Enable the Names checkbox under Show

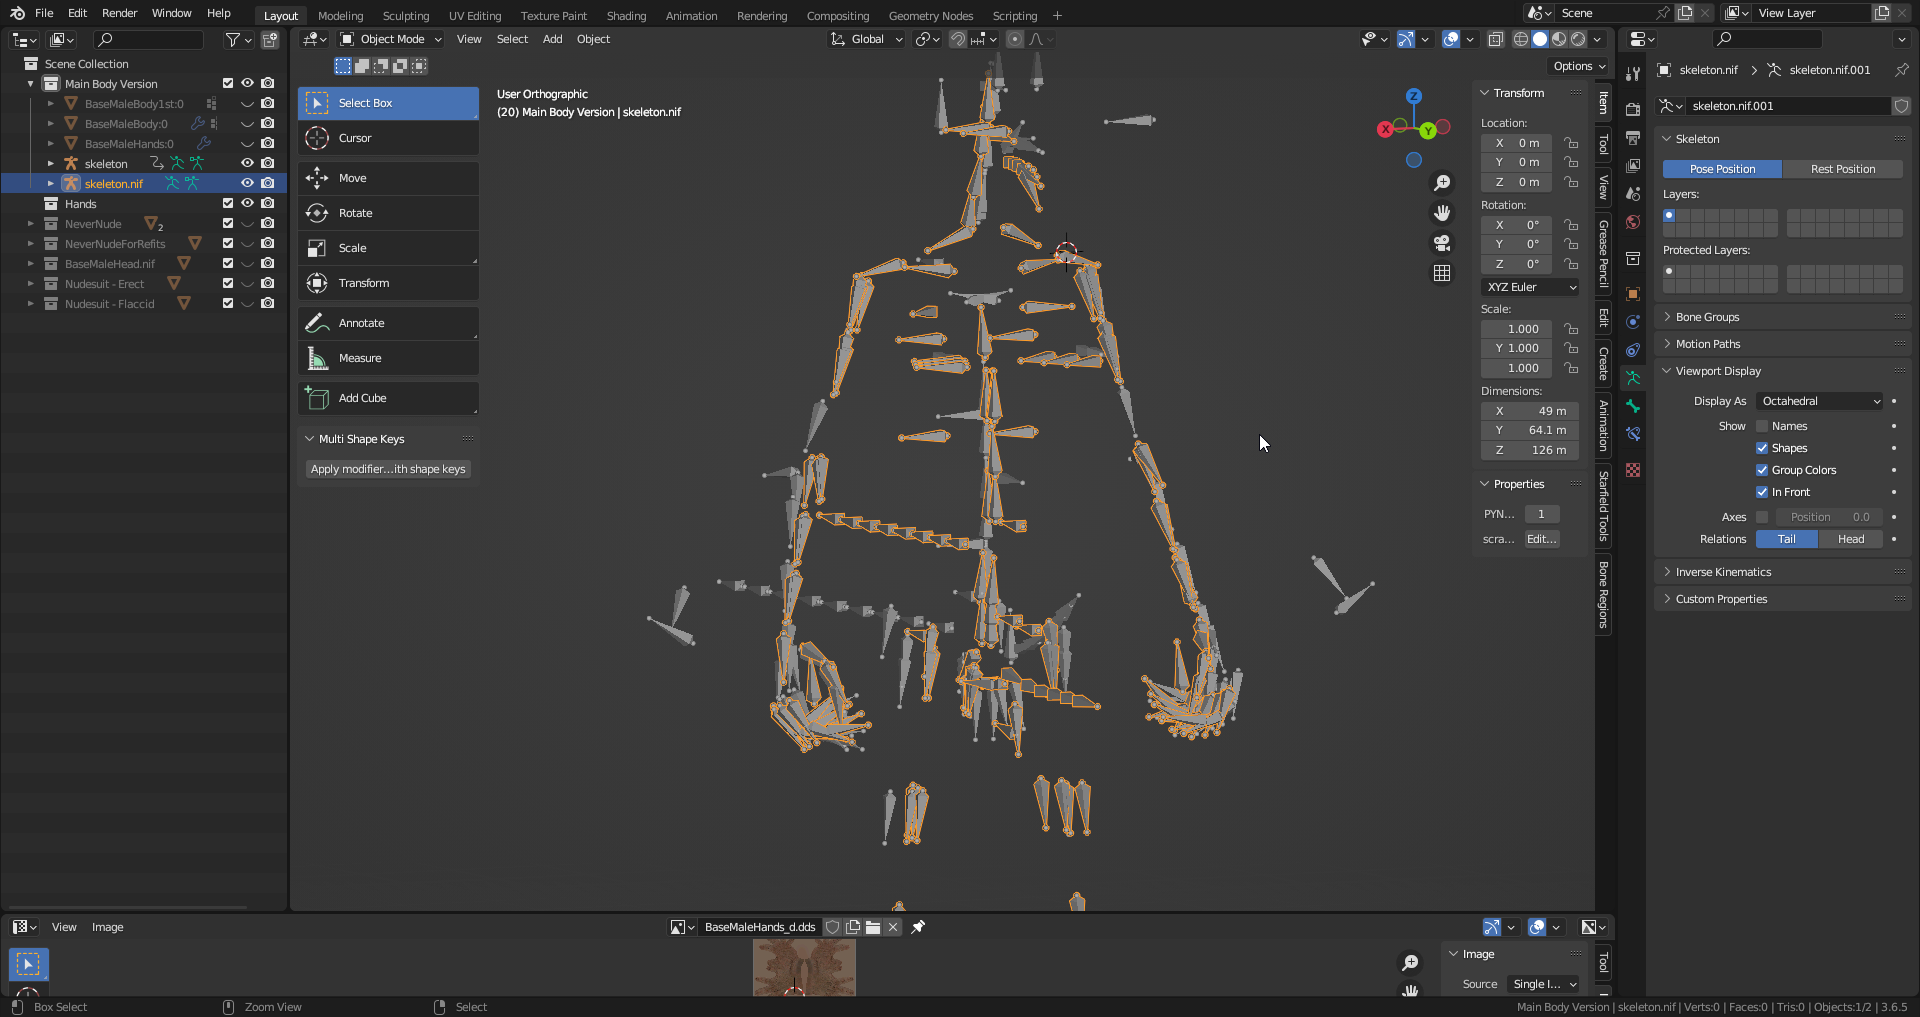pos(1764,426)
